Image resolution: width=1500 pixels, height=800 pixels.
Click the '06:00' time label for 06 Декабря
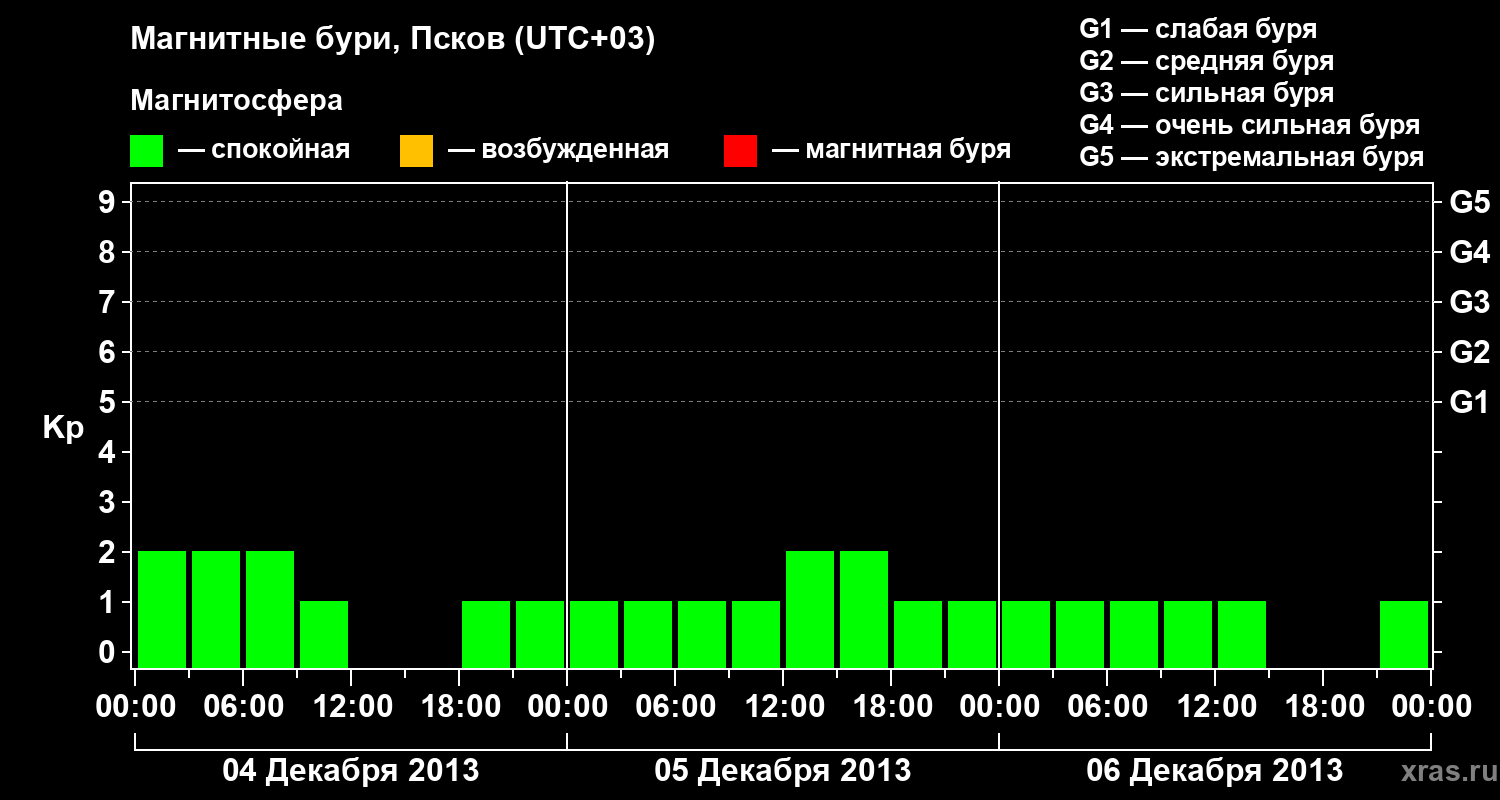(x=1107, y=707)
